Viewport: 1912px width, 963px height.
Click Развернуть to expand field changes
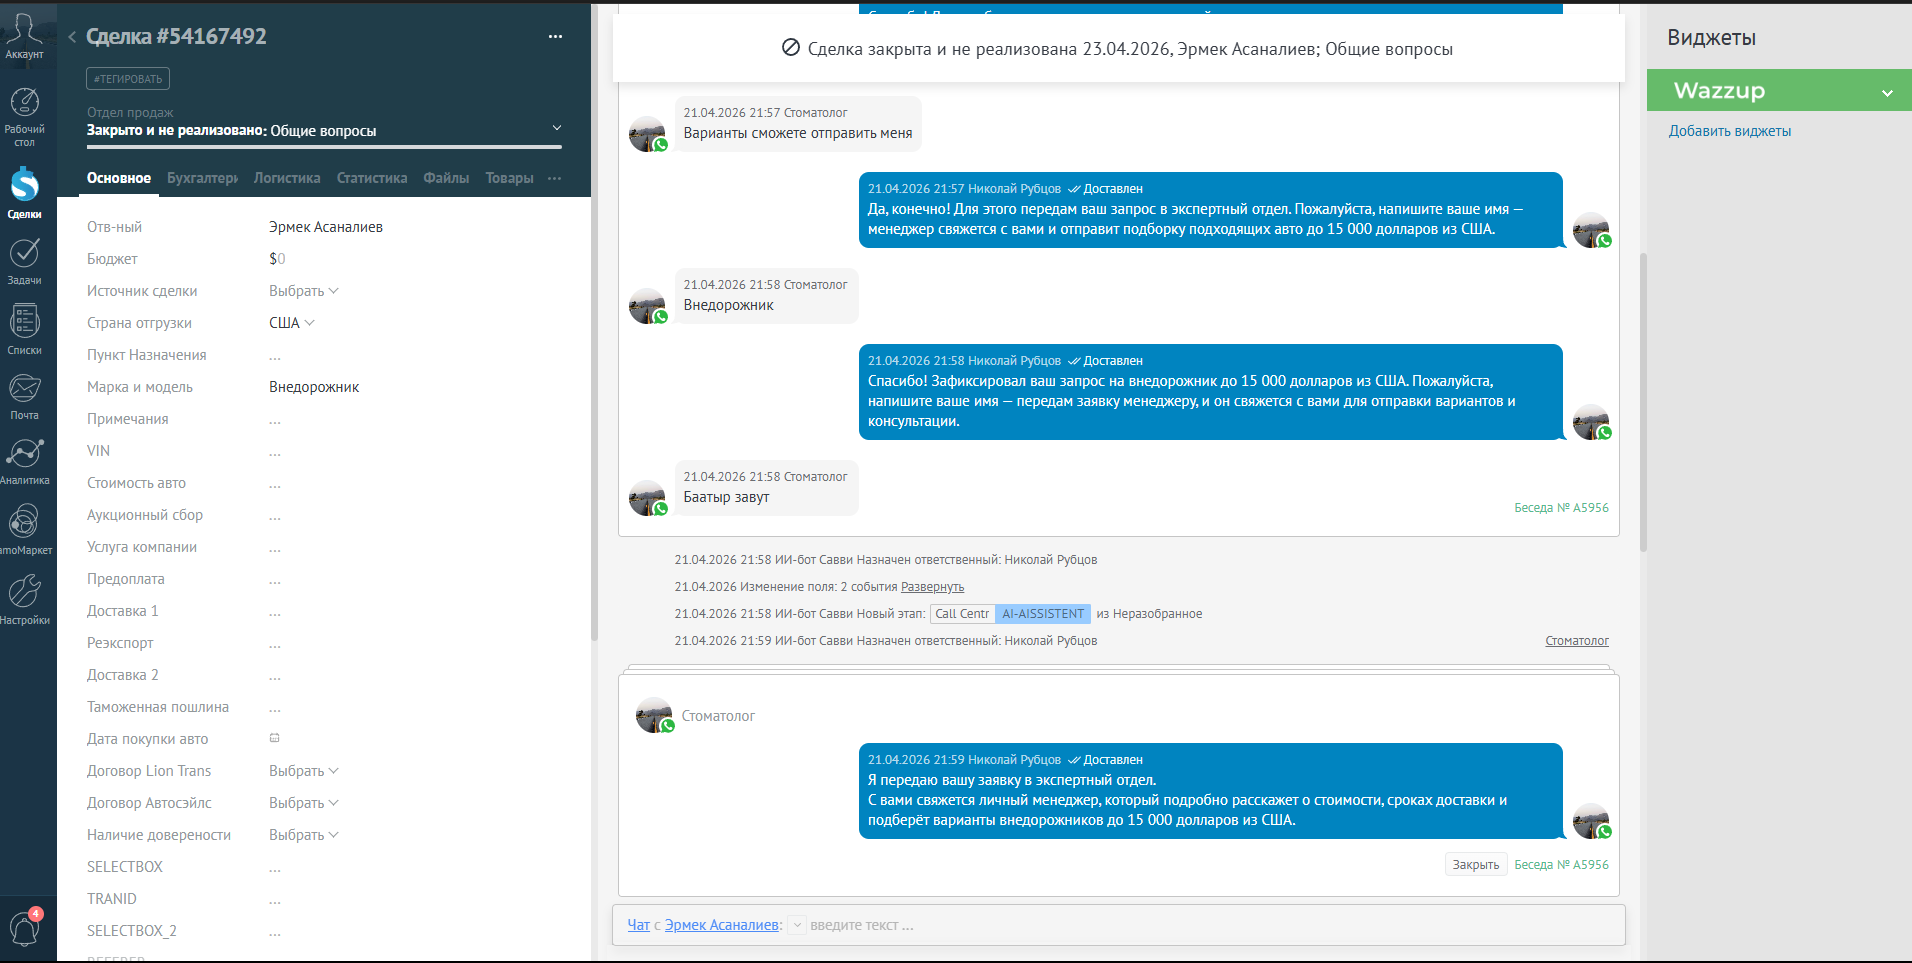click(932, 587)
